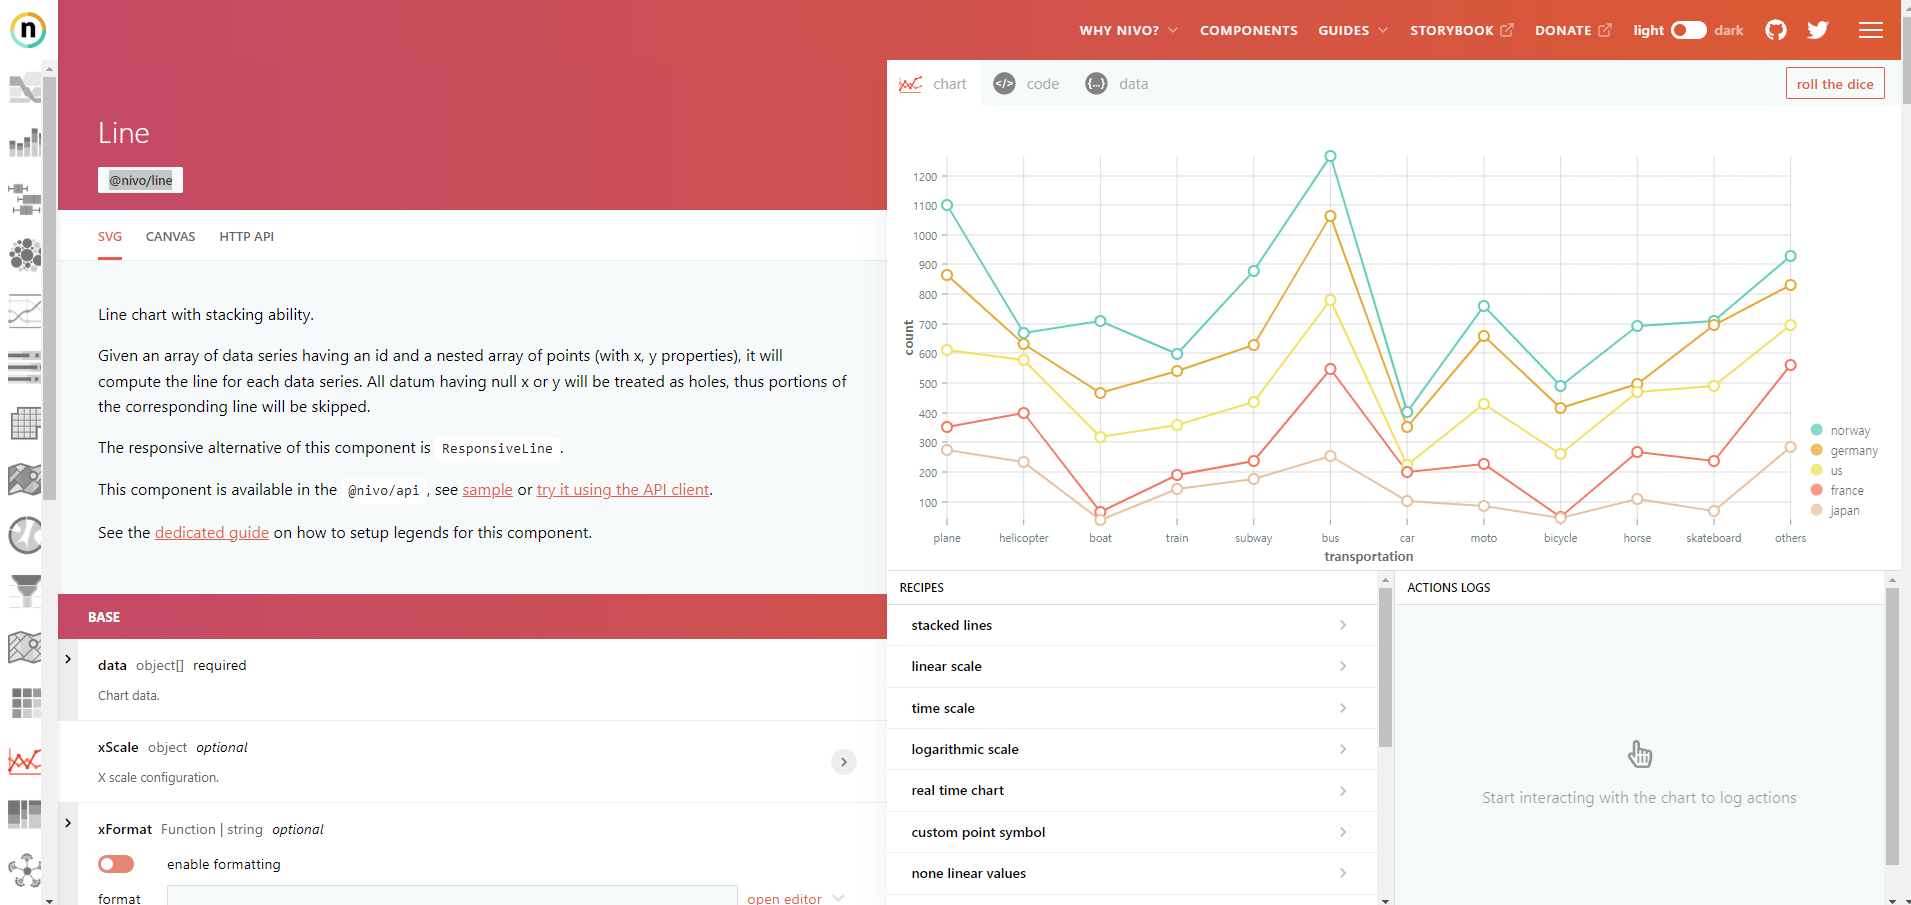Open the real time chart recipe

[1131, 790]
